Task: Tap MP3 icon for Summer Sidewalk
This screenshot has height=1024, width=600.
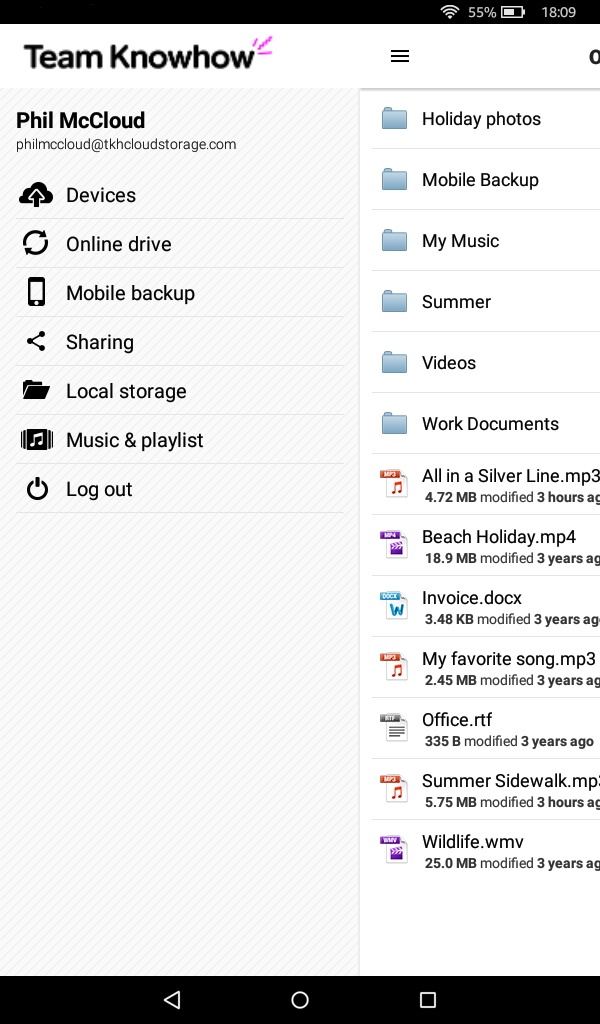Action: (394, 788)
